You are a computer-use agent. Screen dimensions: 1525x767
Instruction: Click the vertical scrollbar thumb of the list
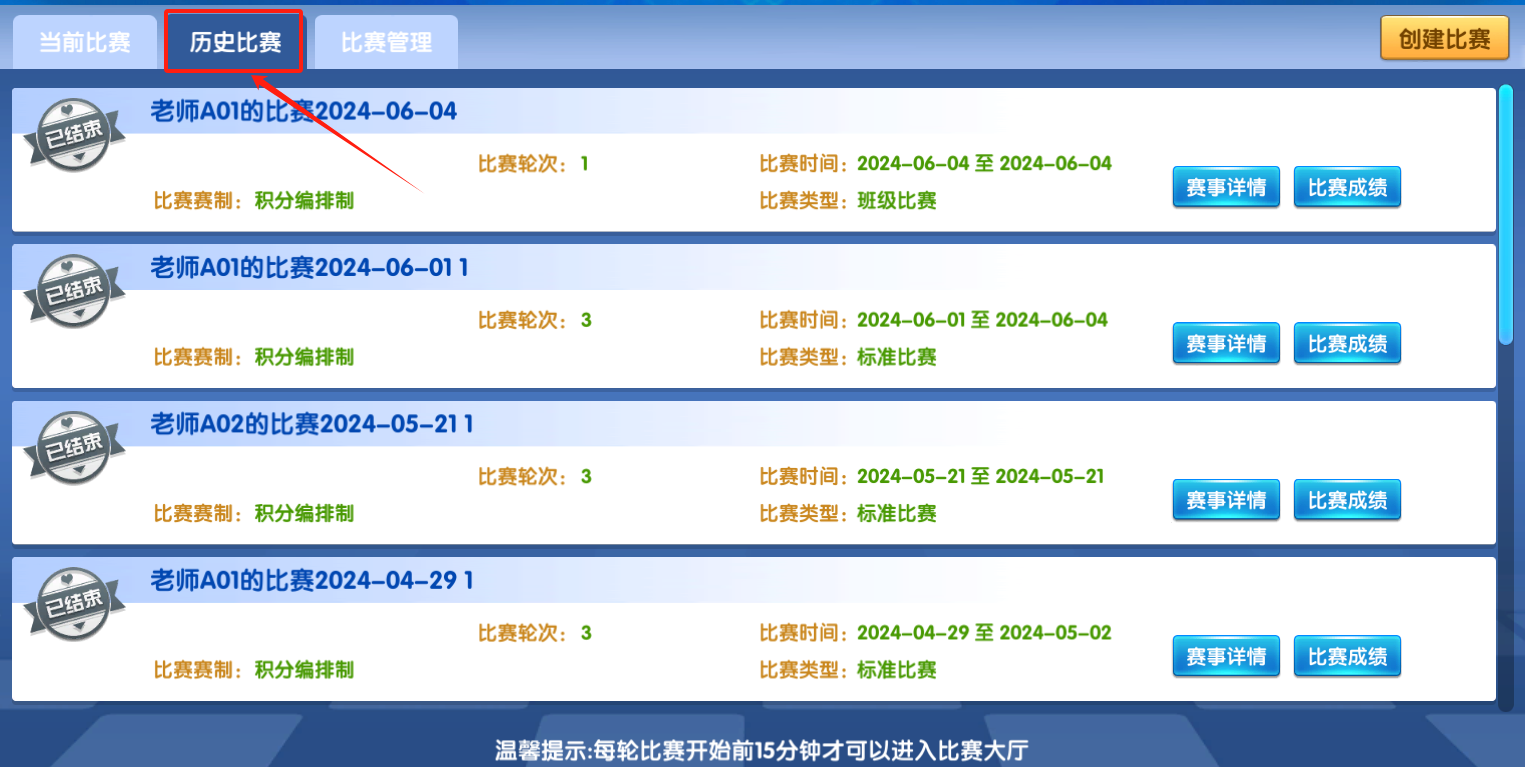(1506, 215)
